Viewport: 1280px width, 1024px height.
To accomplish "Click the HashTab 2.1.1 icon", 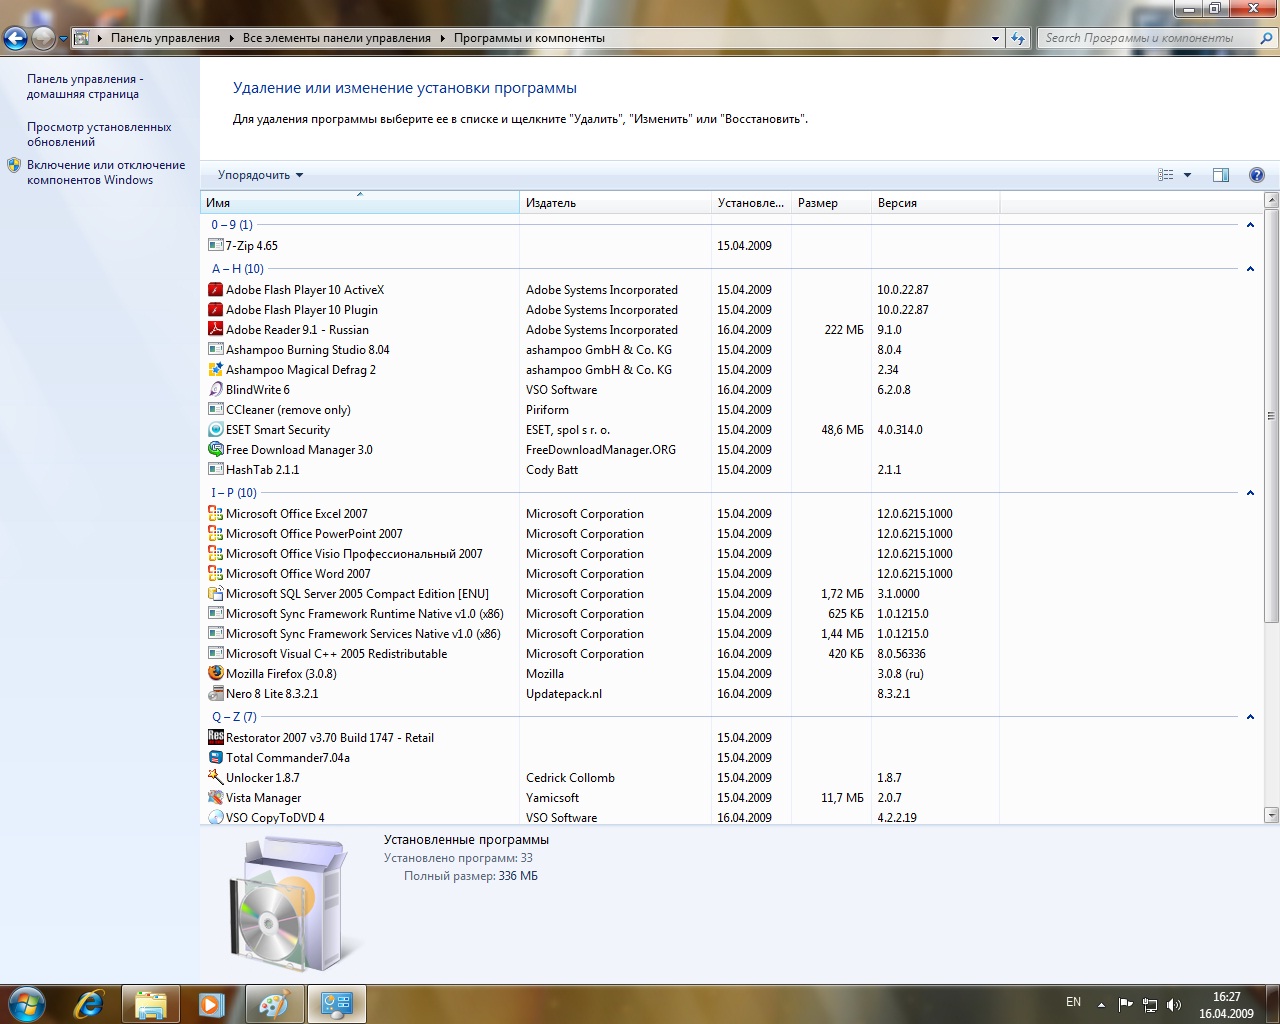I will [x=215, y=469].
